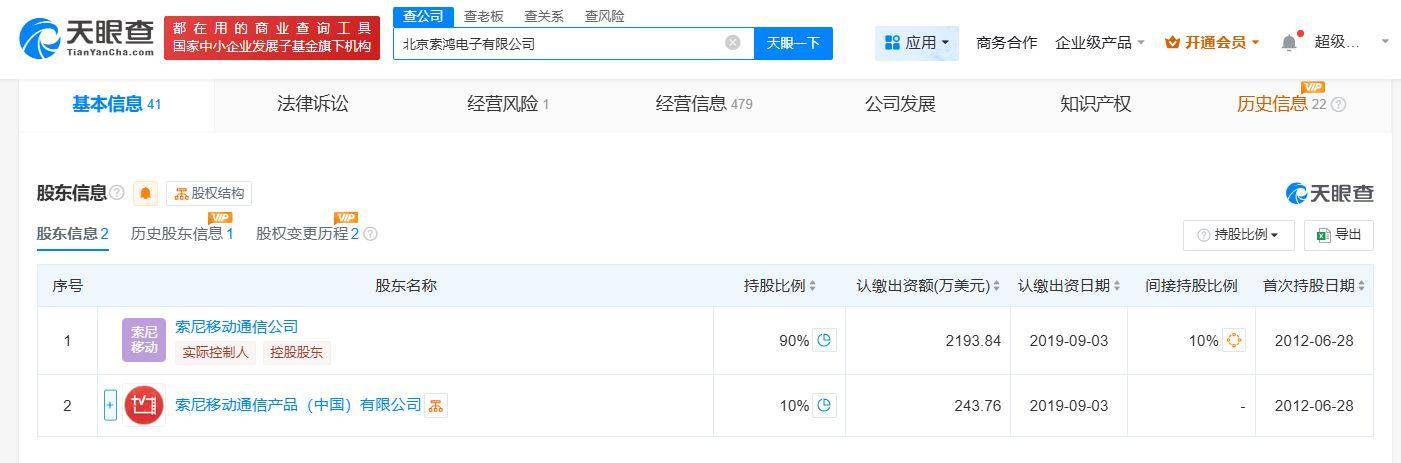
Task: Click the red 国家中小企业发展子基金 banner
Action: tap(272, 38)
